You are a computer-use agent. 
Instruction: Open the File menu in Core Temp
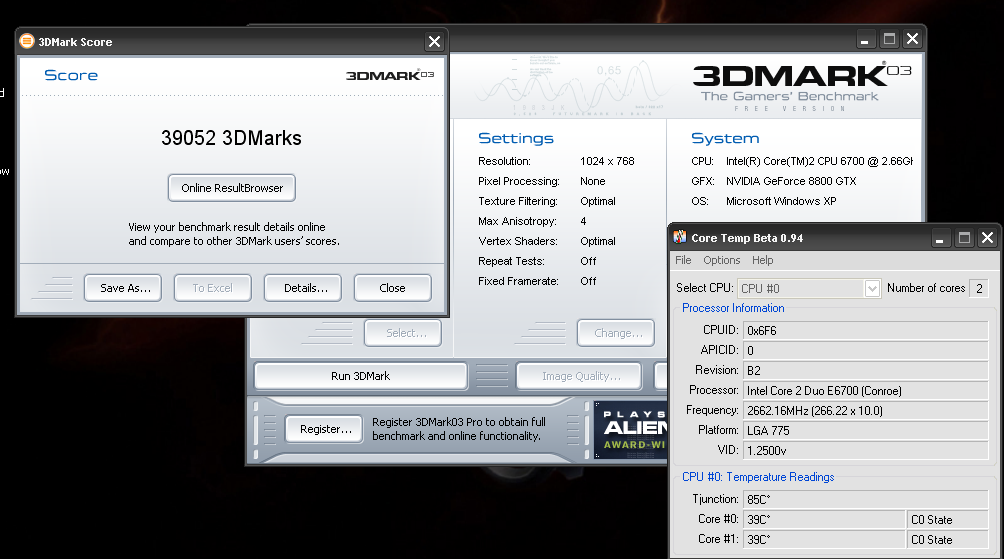[x=683, y=260]
